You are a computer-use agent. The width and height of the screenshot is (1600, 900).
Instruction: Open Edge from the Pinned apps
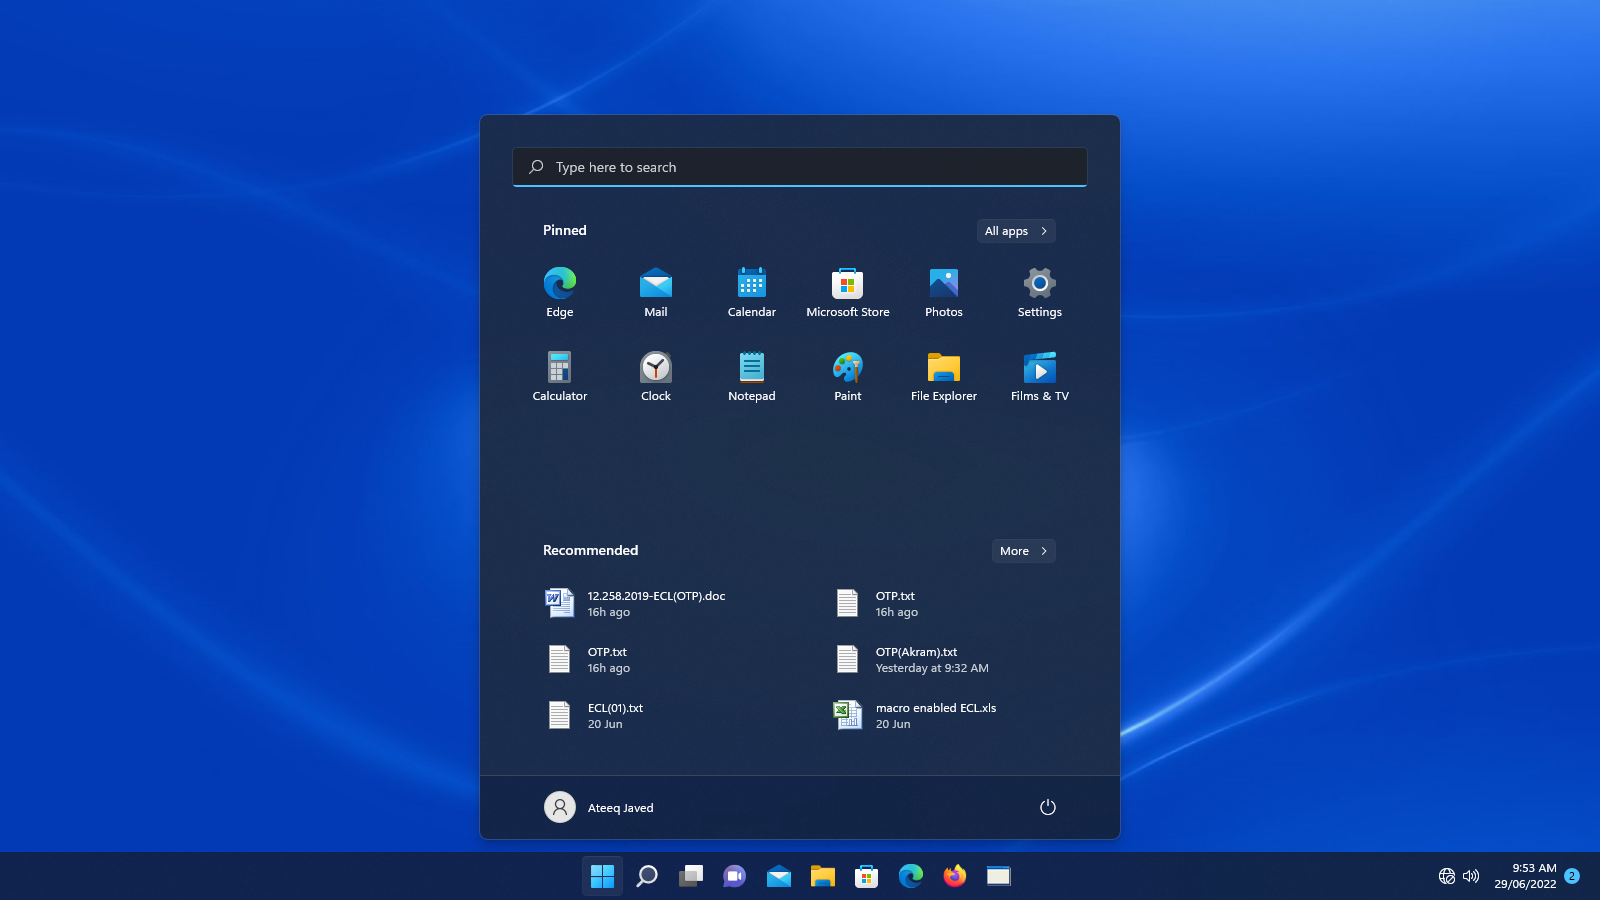pos(560,292)
